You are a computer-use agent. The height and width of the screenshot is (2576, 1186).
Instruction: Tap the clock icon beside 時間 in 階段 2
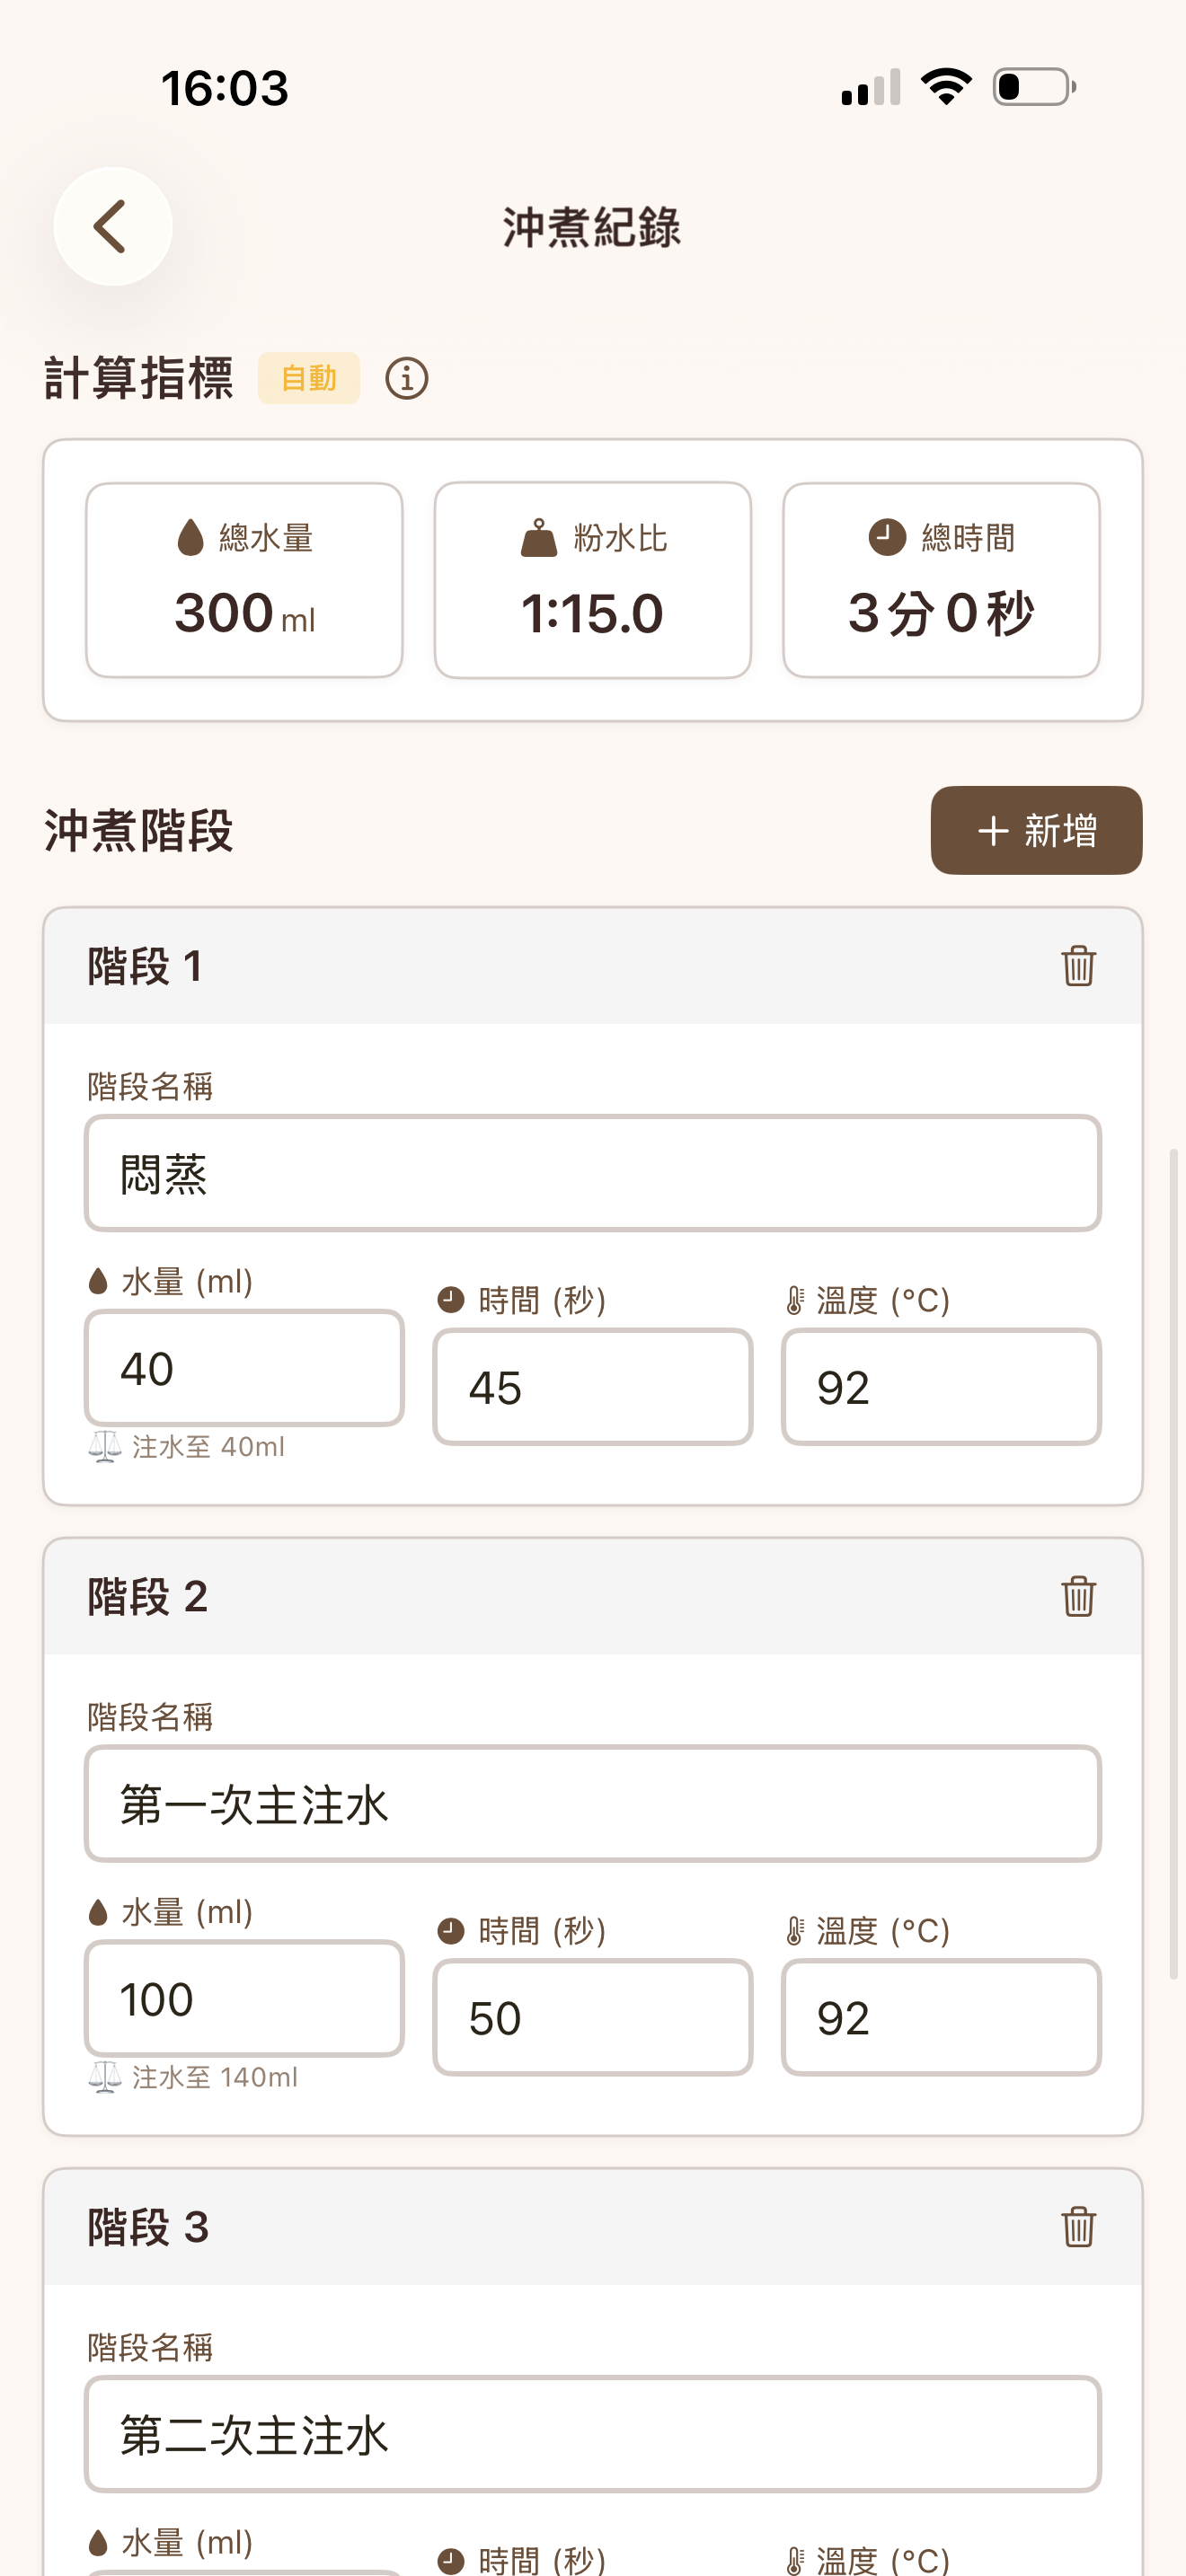point(449,1933)
